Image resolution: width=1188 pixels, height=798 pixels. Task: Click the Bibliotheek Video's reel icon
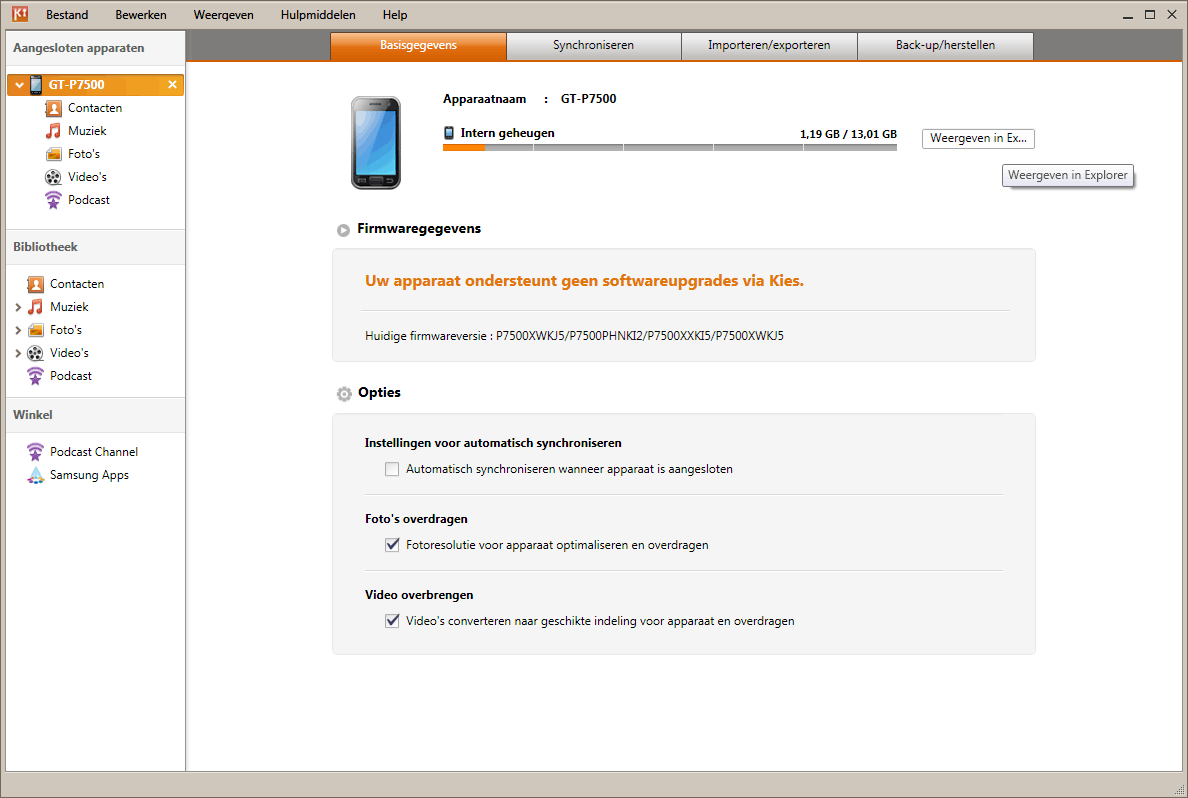[36, 353]
